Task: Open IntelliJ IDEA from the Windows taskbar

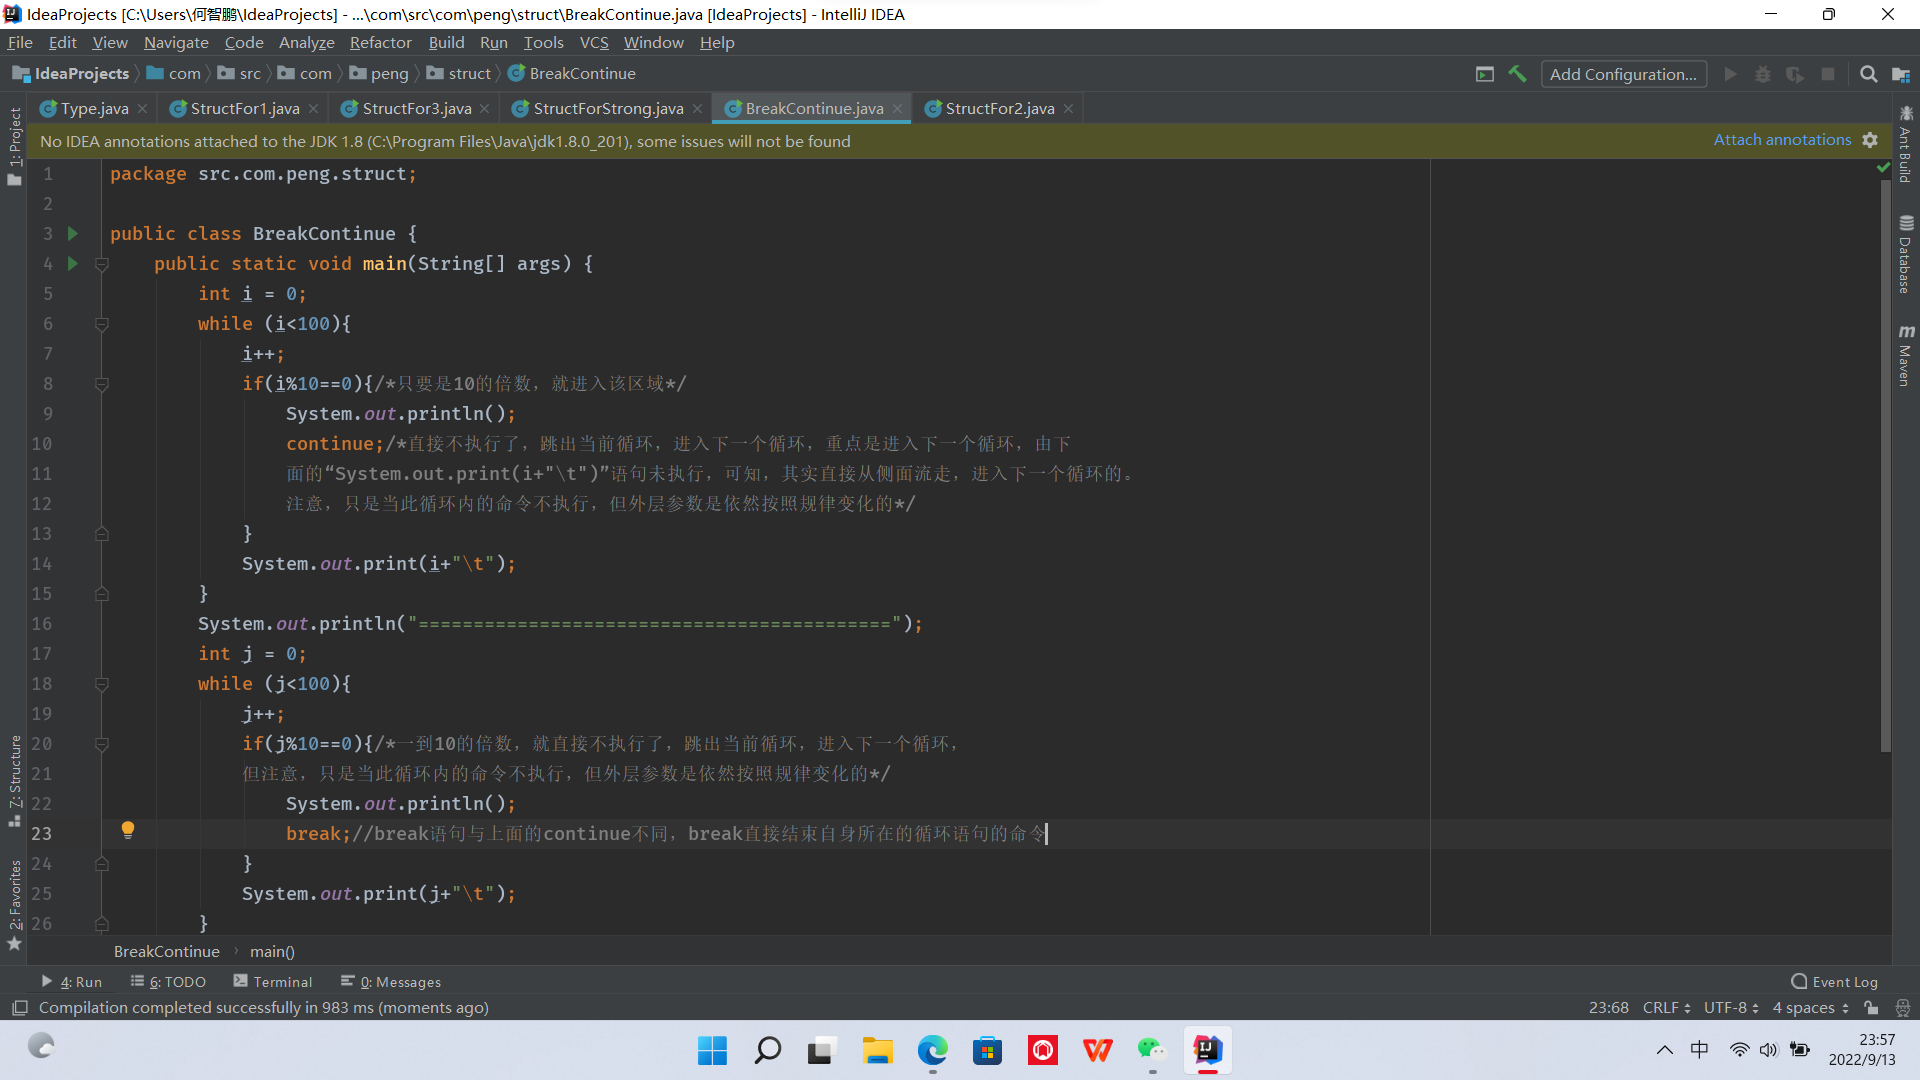Action: [x=1207, y=1050]
